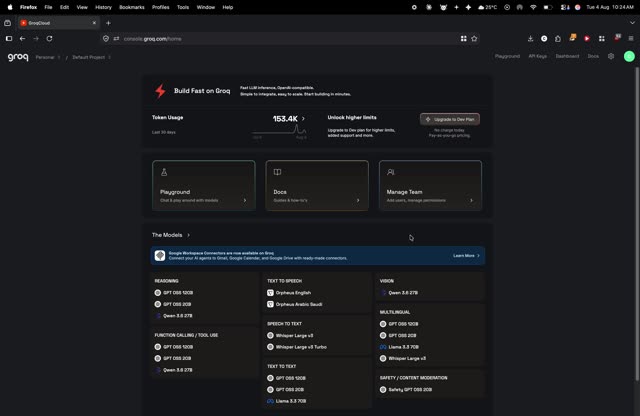Open the Wi-Fi status icon
This screenshot has height=416, width=640.
(x=533, y=7)
